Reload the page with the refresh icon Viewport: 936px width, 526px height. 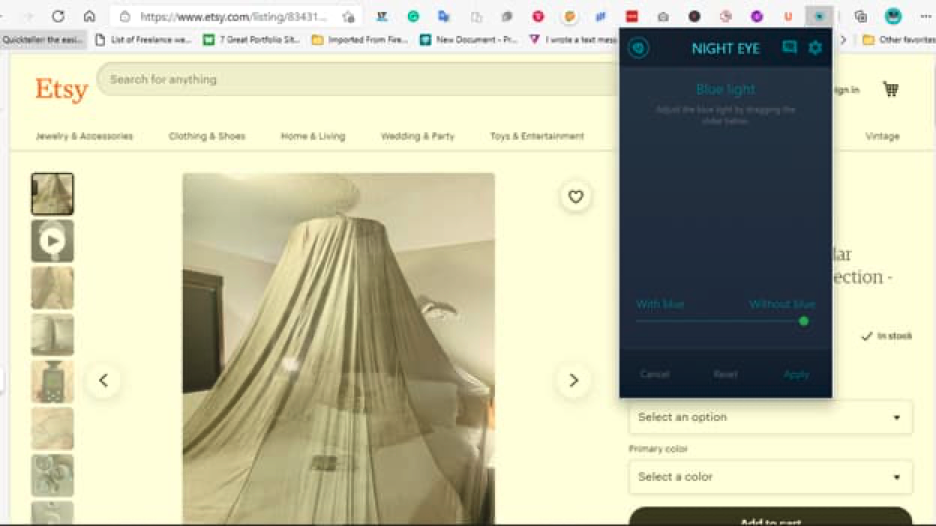click(58, 16)
